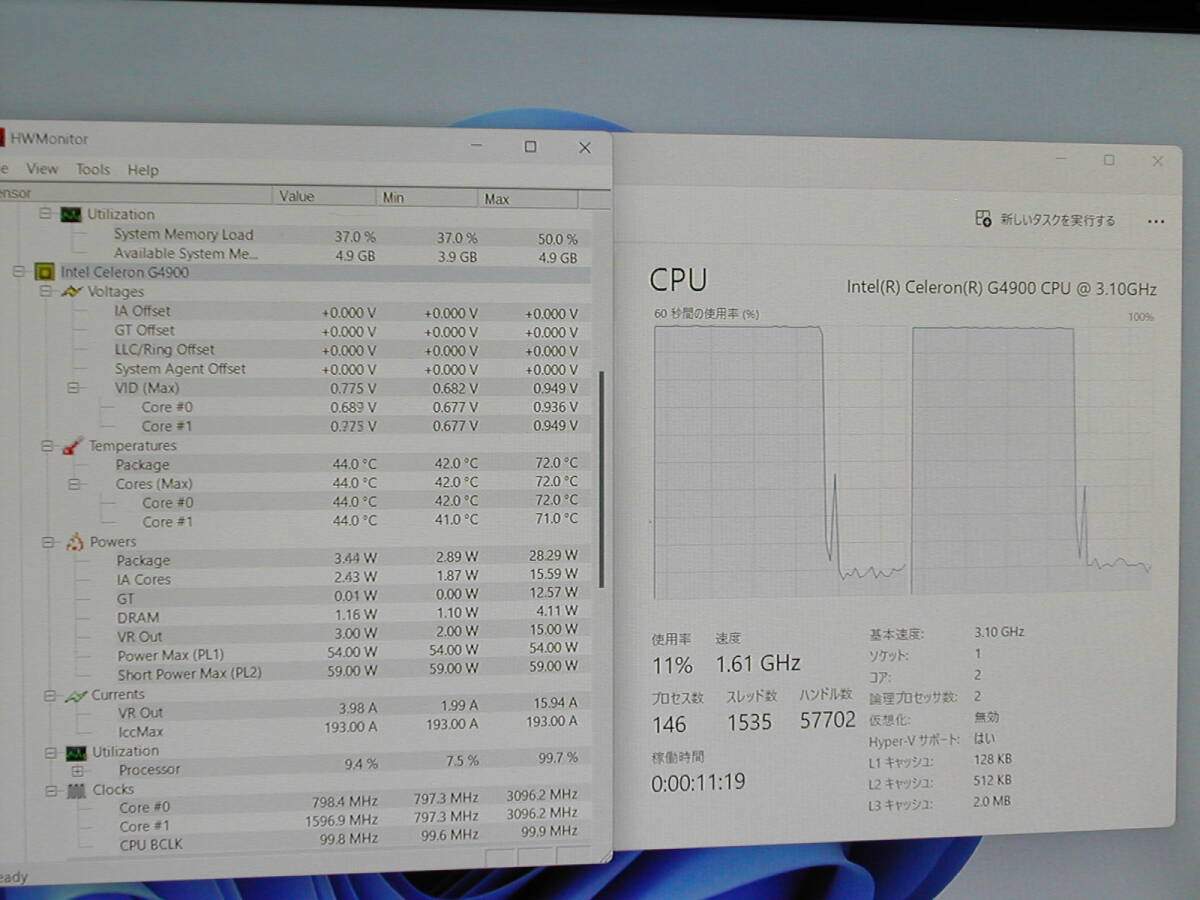Click the Utilization icon below IccMax

[x=77, y=752]
